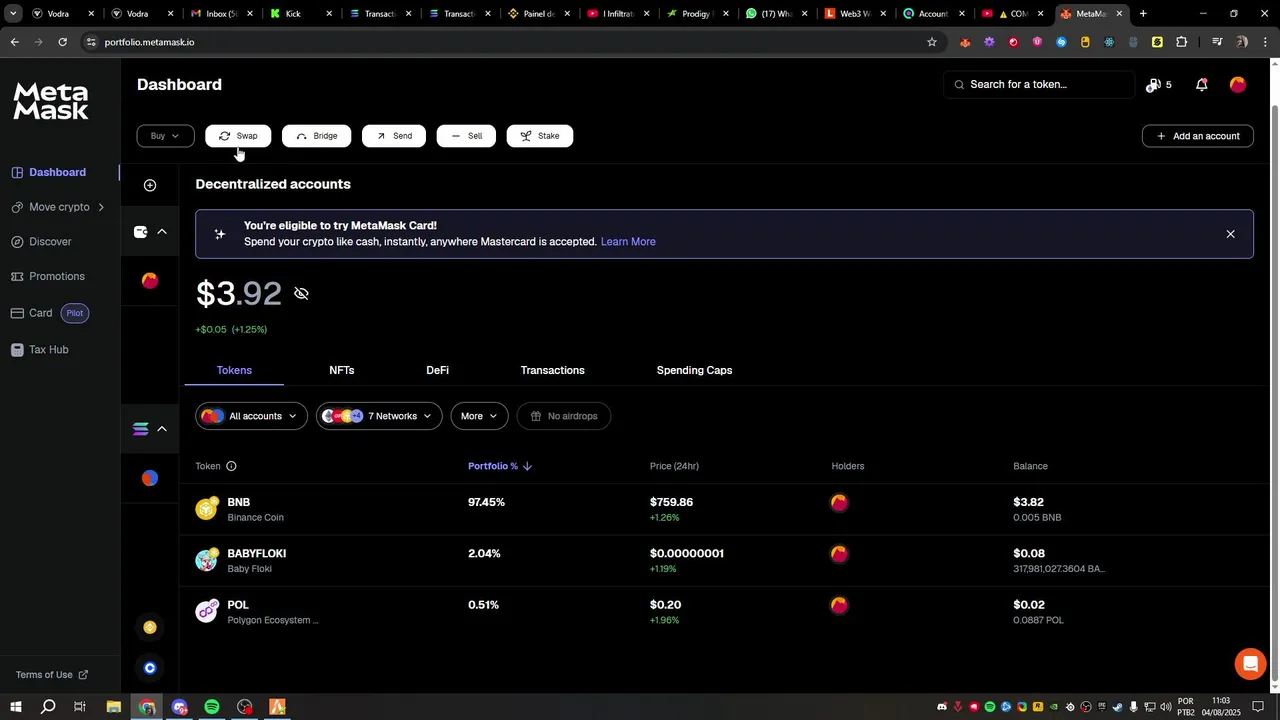Click the MetaMask fox extension icon
Image resolution: width=1280 pixels, height=720 pixels.
(x=965, y=42)
